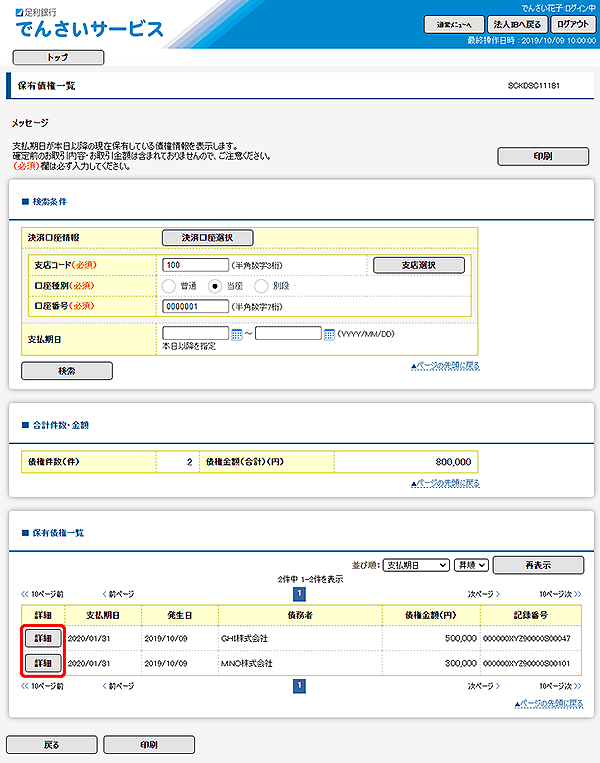Open the 支払期日 sort field dropdown
Viewport: 600px width, 763px height.
click(x=416, y=565)
